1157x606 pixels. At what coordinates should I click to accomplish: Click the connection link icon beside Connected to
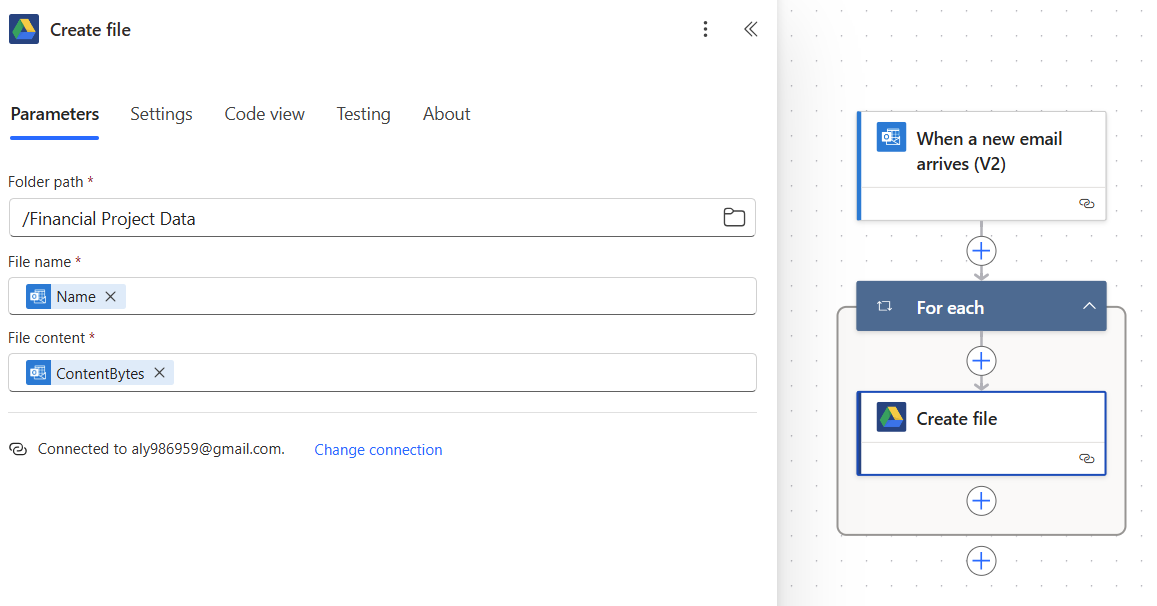pos(18,449)
